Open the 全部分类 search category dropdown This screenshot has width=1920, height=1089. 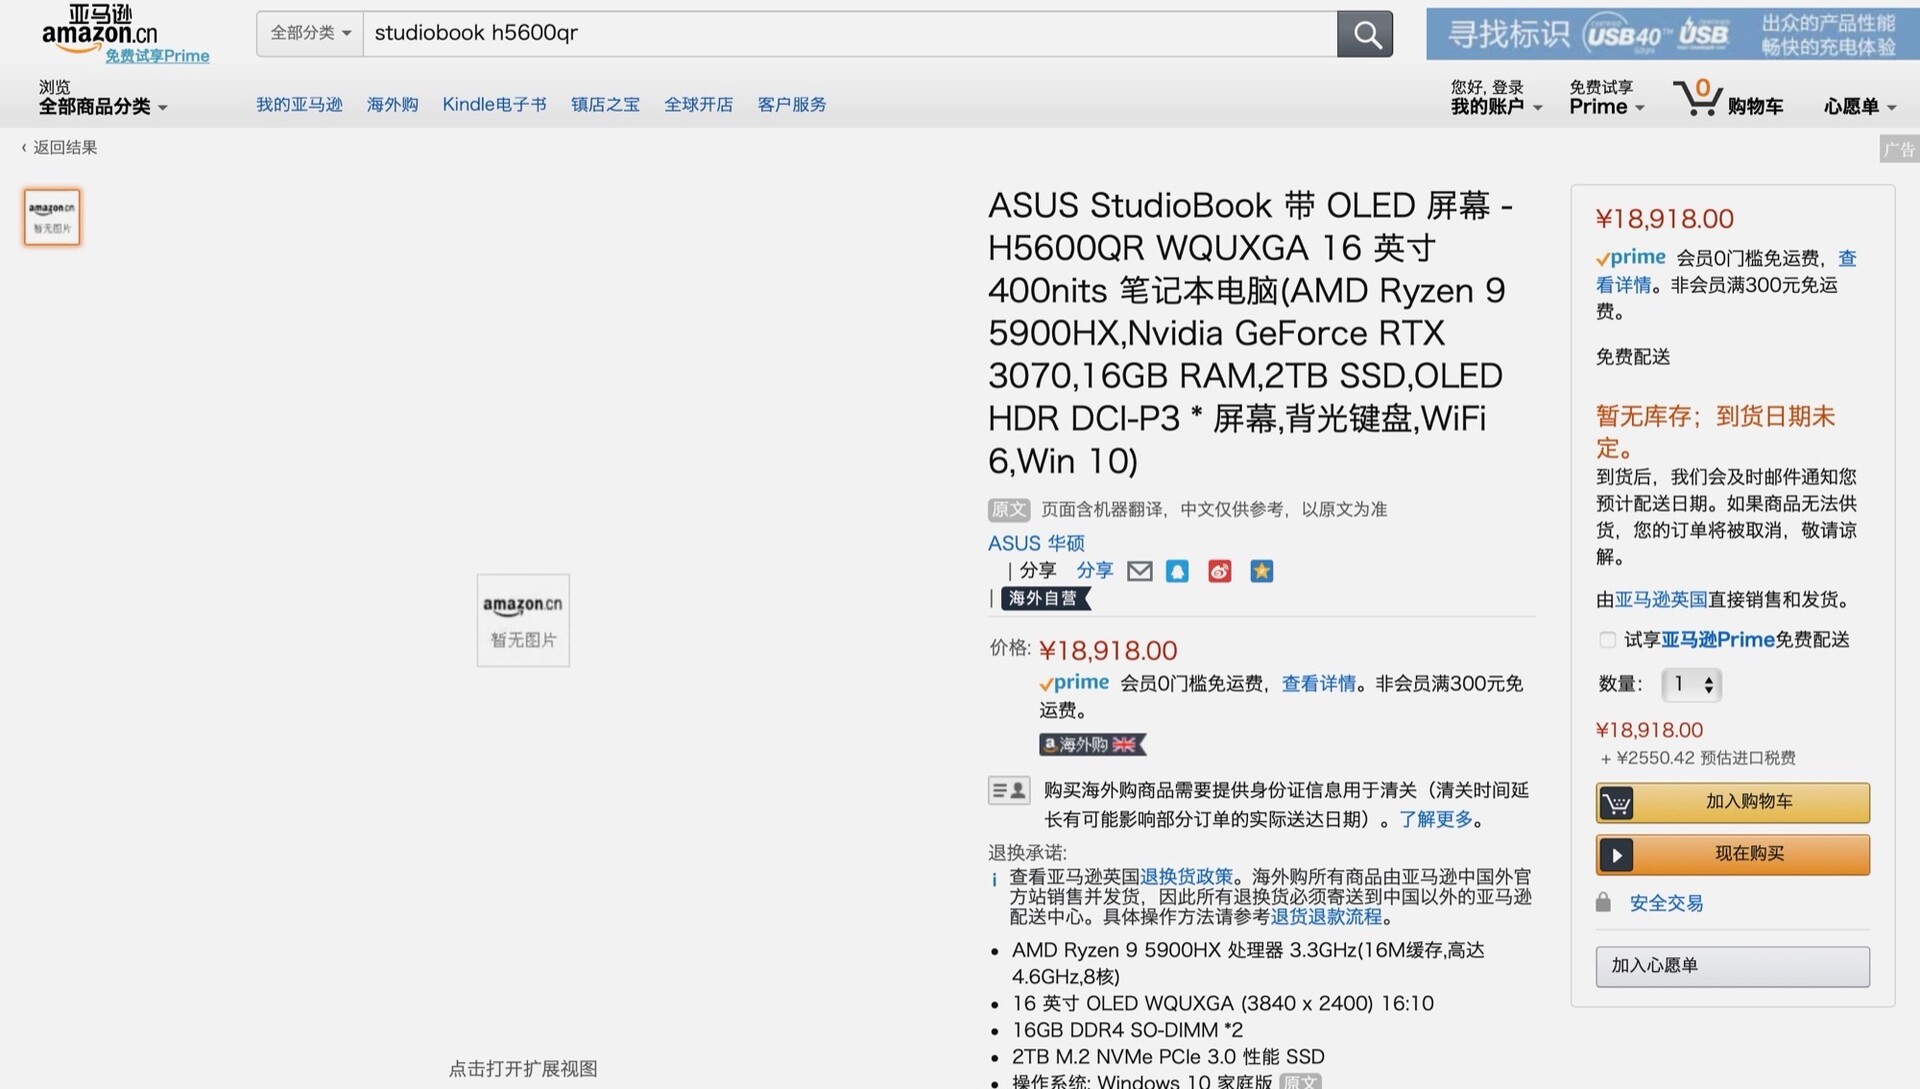(310, 33)
